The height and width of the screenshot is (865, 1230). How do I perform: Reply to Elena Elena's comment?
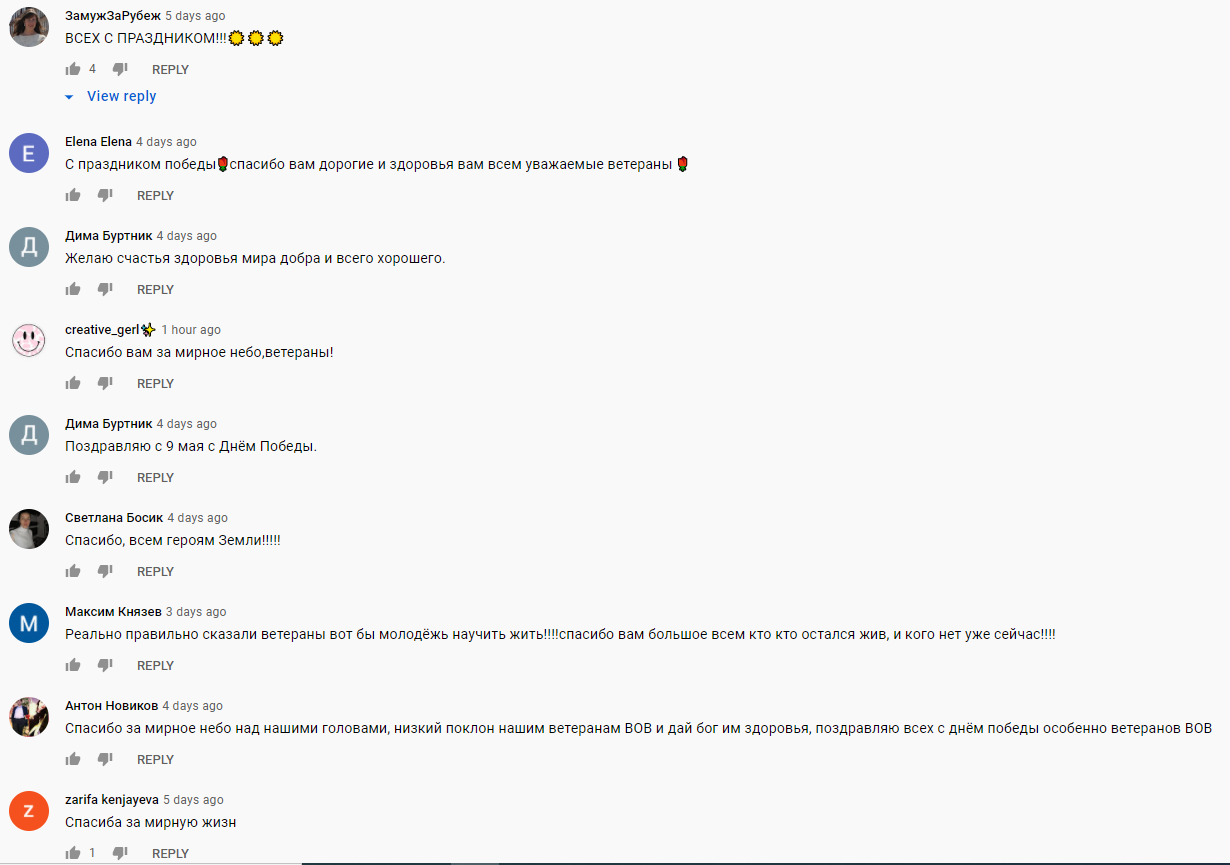155,196
